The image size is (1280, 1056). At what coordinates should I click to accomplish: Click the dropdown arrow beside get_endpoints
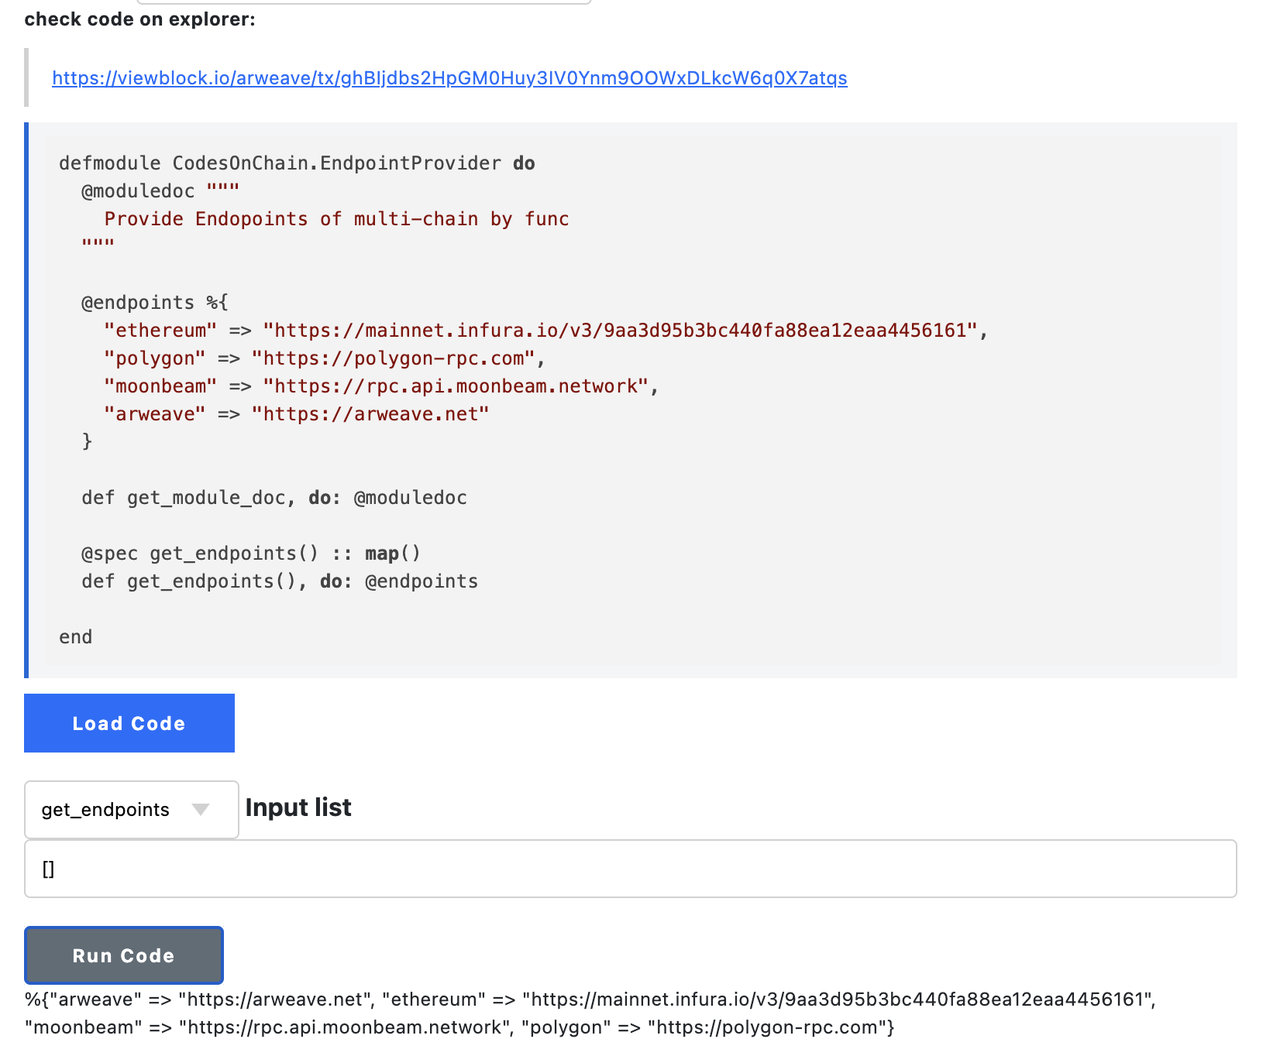click(200, 809)
